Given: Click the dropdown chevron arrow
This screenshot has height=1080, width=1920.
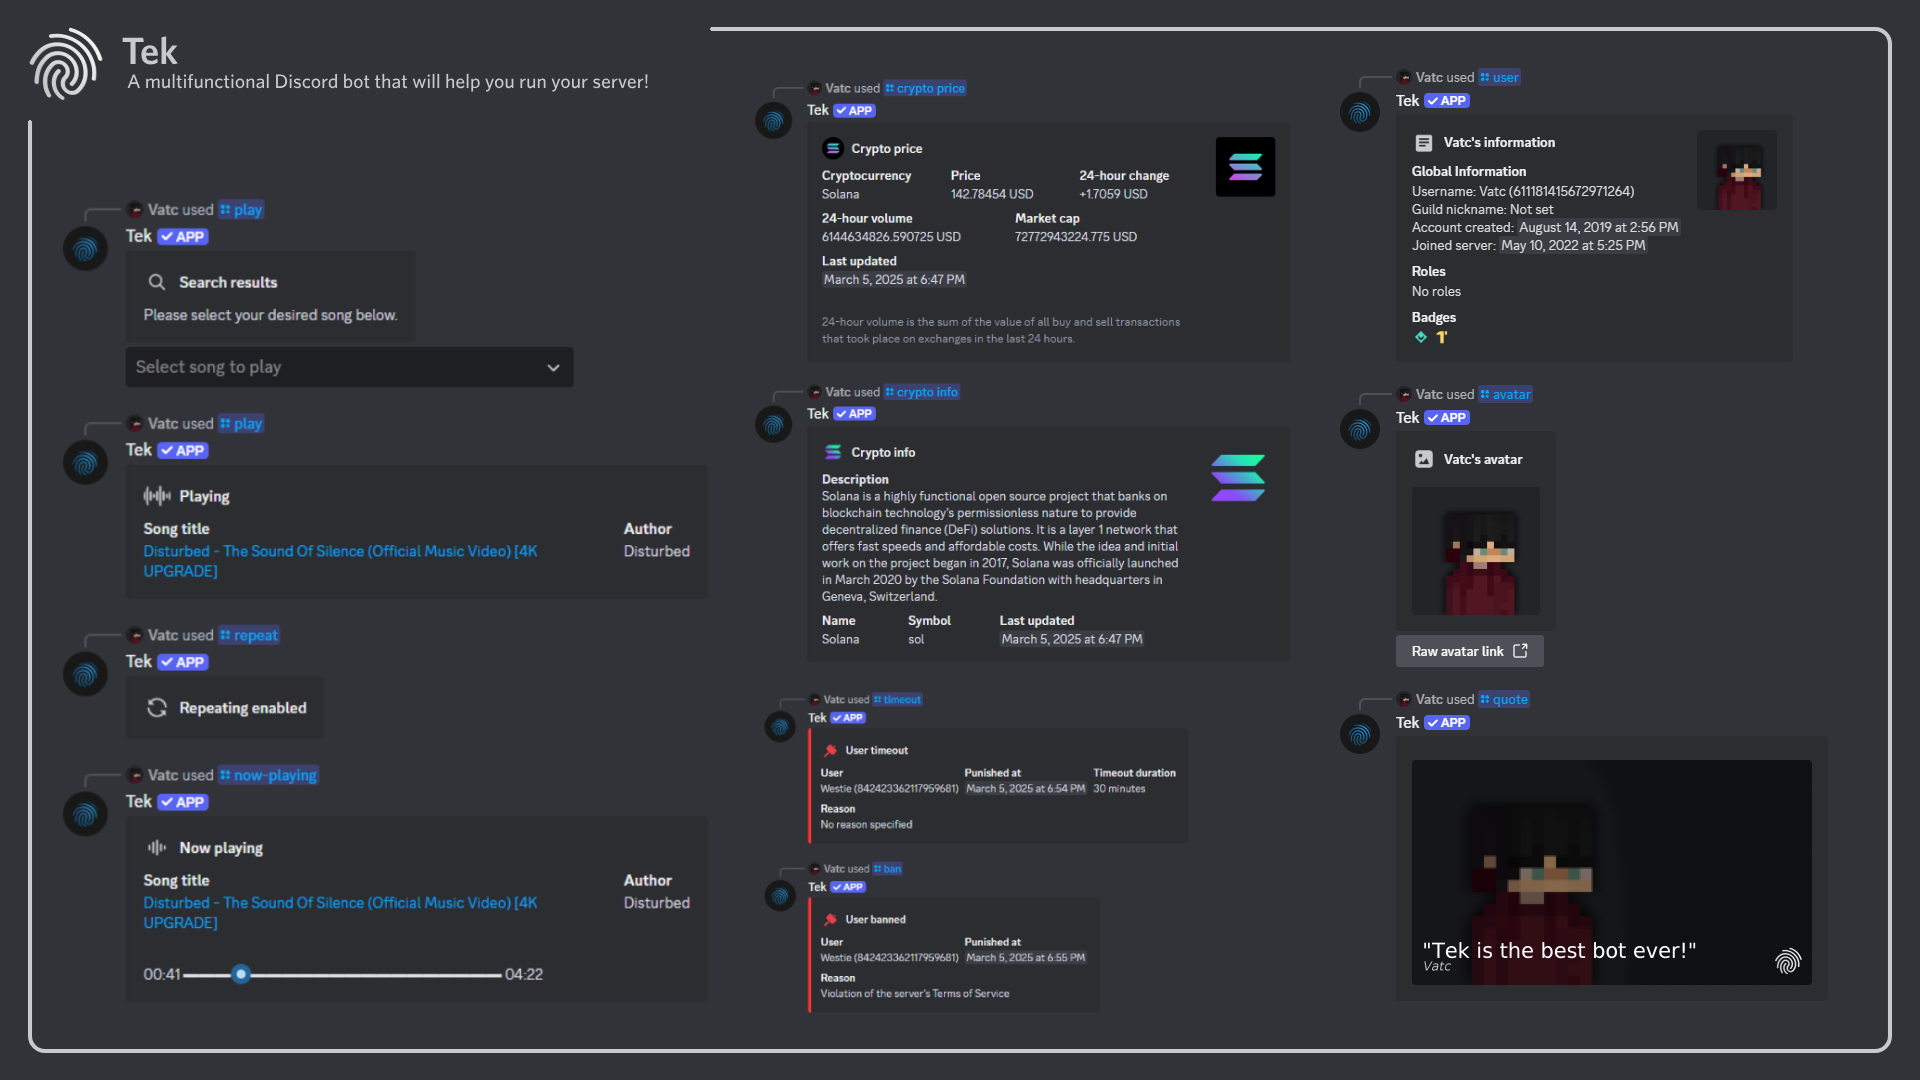Looking at the screenshot, I should [x=553, y=368].
